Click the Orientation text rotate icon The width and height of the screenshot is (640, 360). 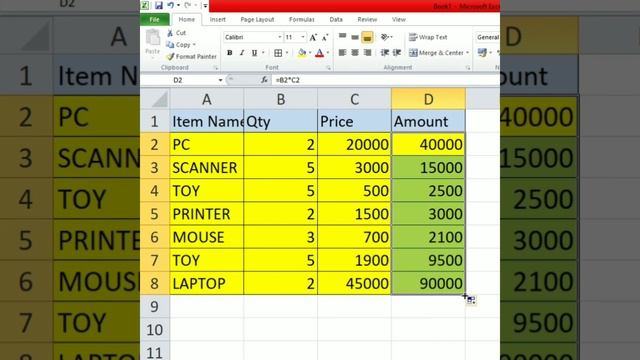385,37
